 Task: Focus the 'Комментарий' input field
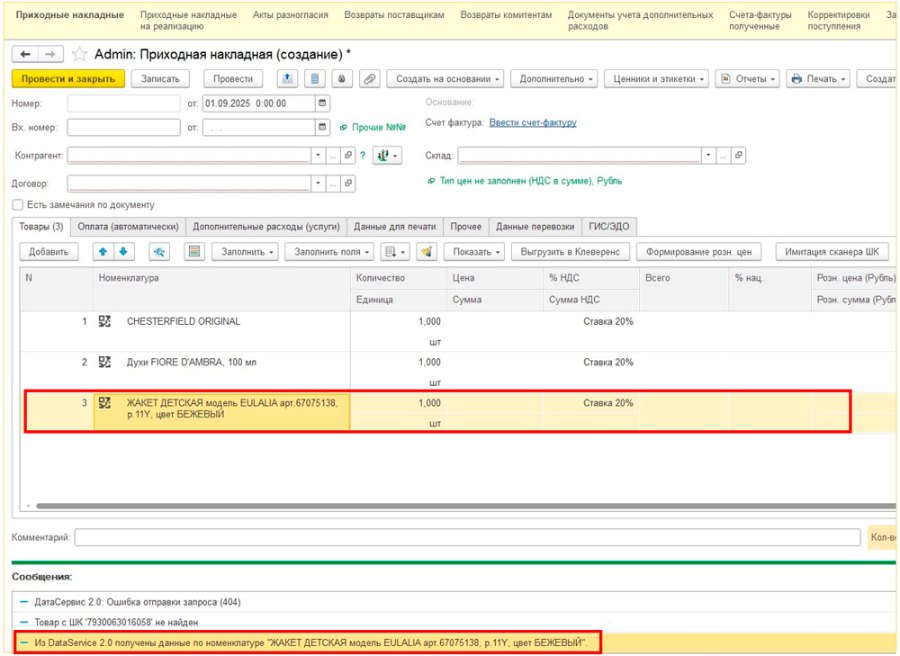click(467, 537)
